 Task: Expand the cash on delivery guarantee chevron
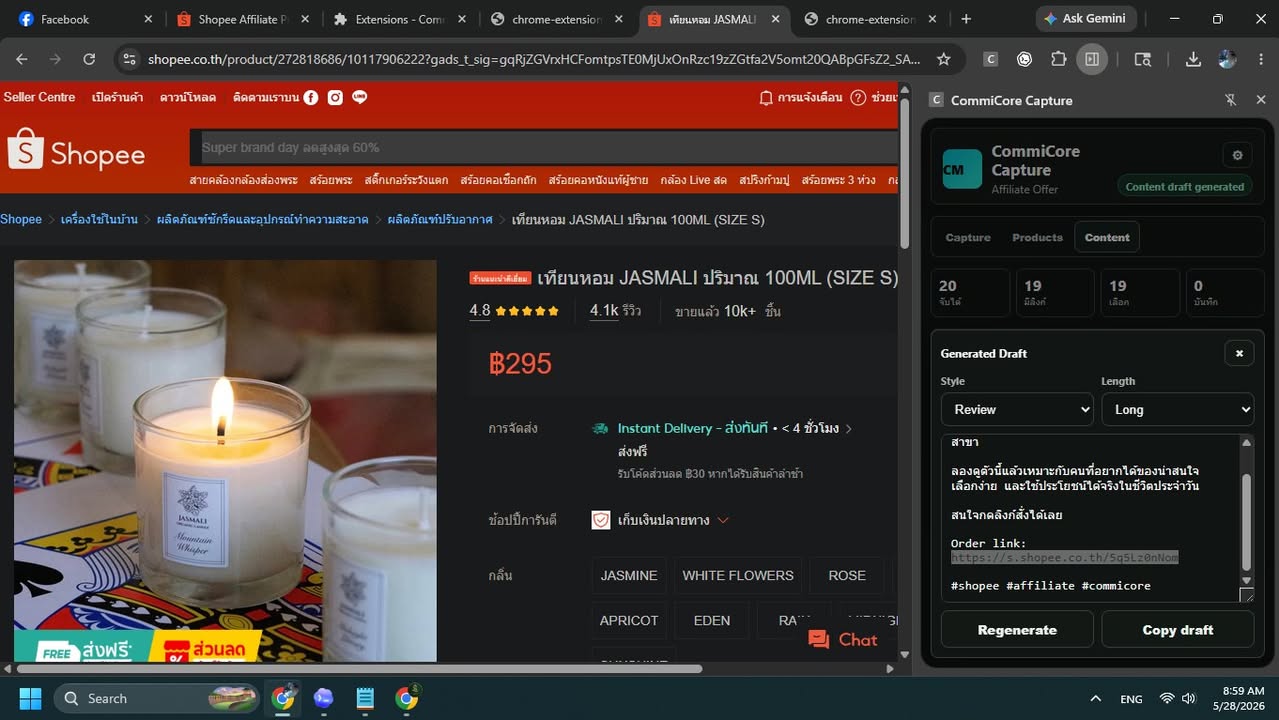tap(723, 520)
